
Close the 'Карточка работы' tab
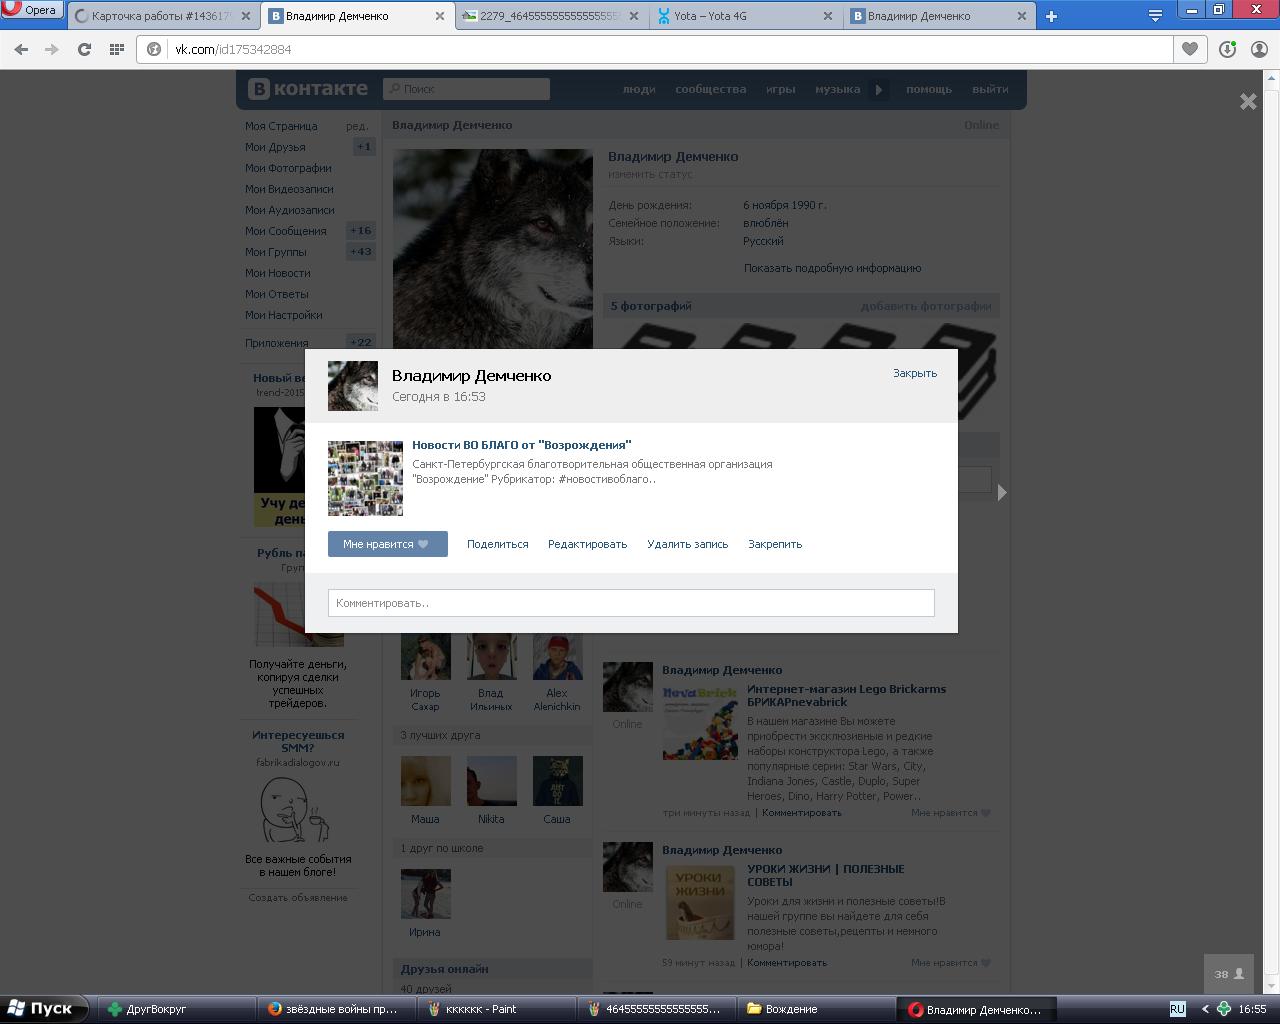click(246, 16)
